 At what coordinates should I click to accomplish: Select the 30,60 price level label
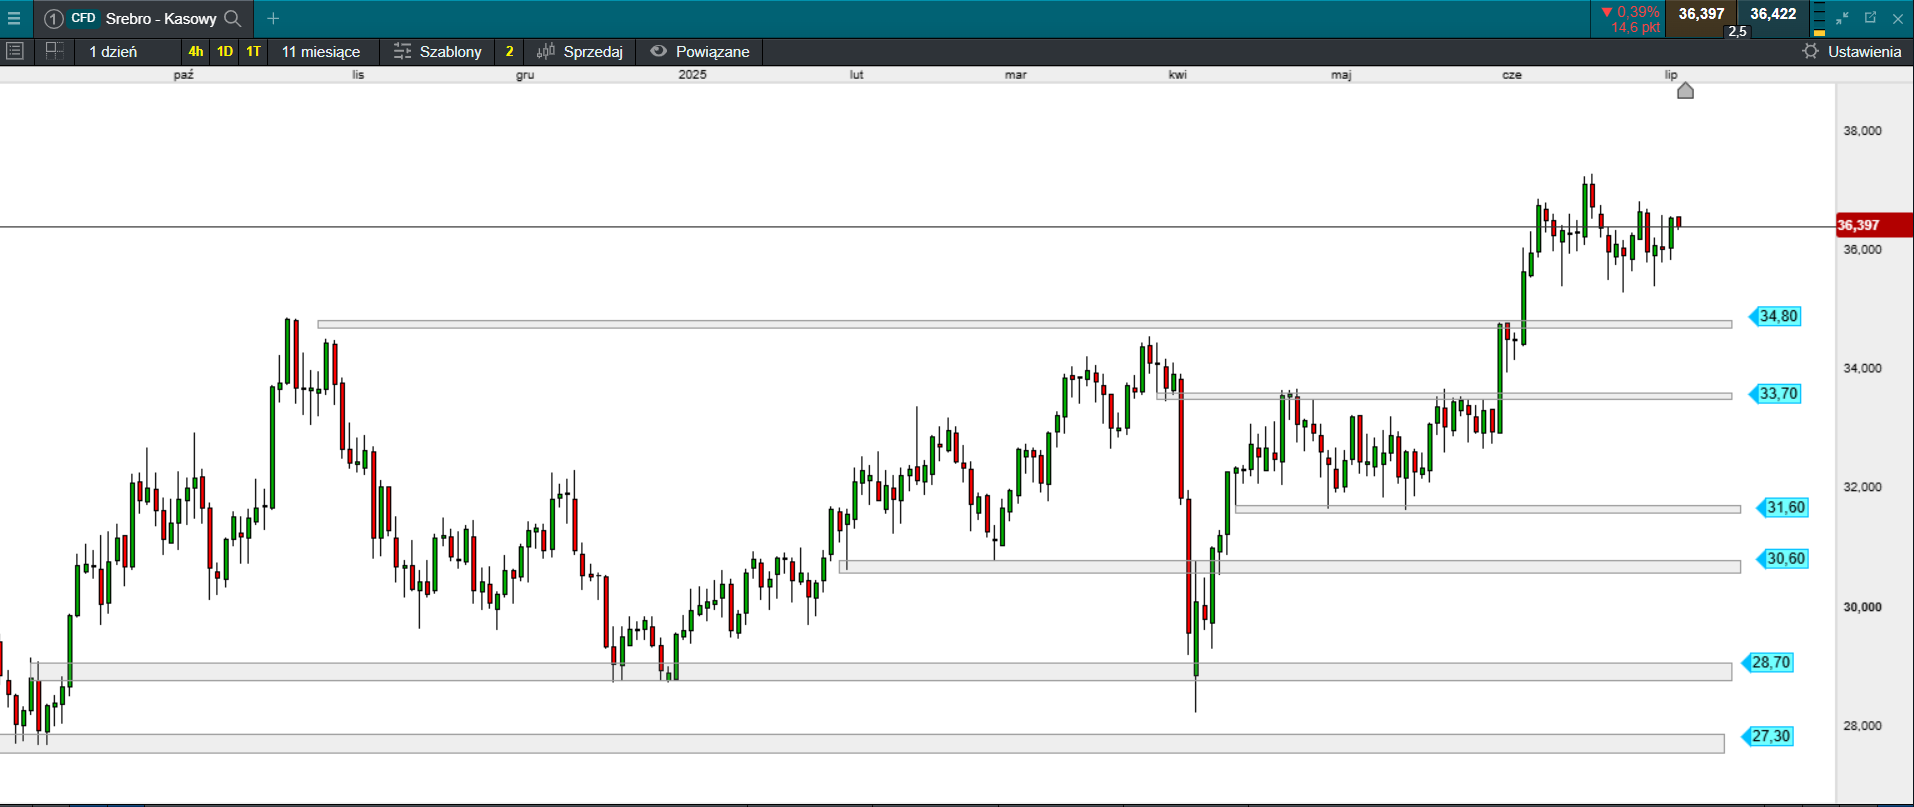coord(1782,559)
